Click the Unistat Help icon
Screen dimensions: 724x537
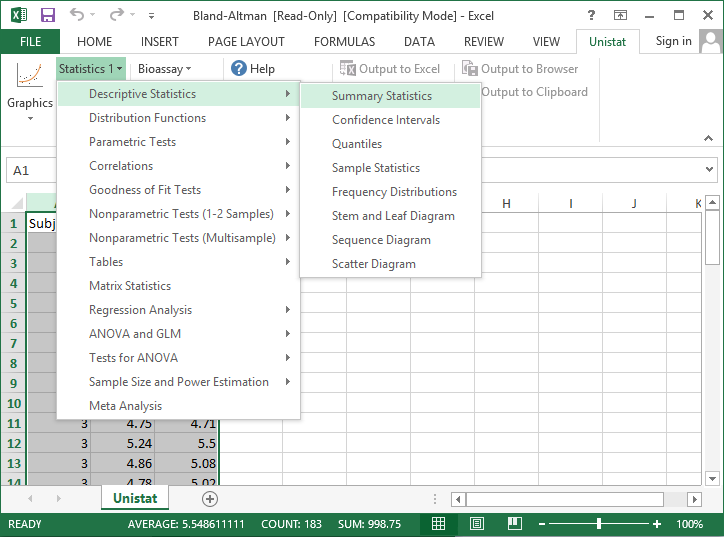tap(239, 68)
